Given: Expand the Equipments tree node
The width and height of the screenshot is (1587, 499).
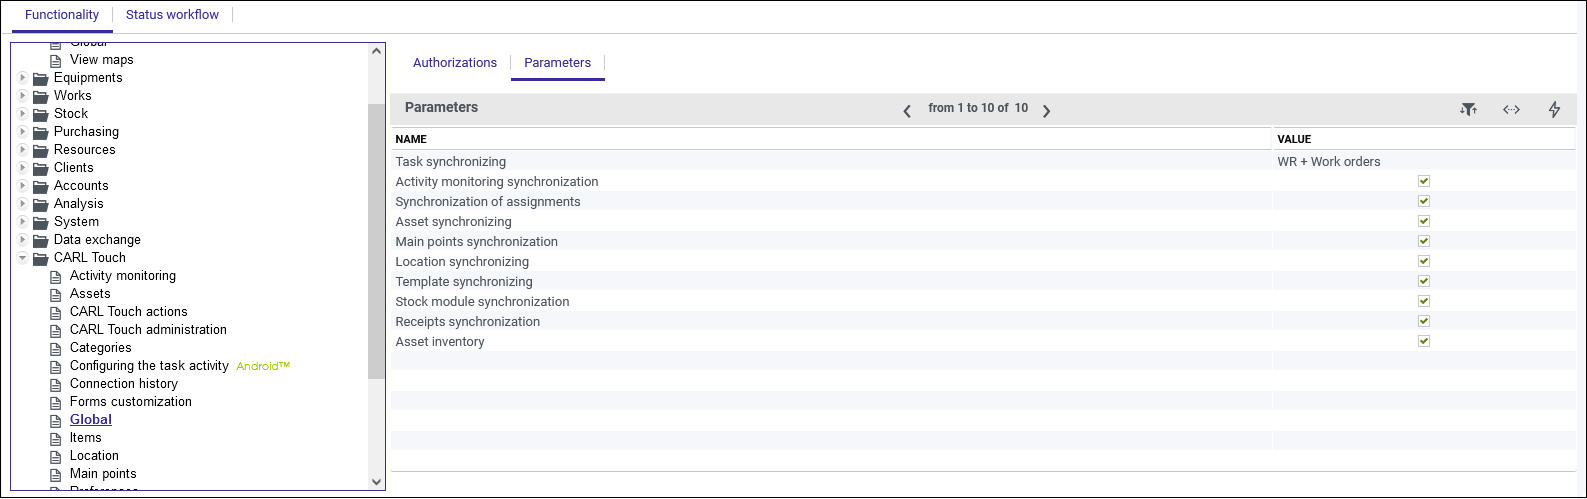Looking at the screenshot, I should [x=22, y=78].
